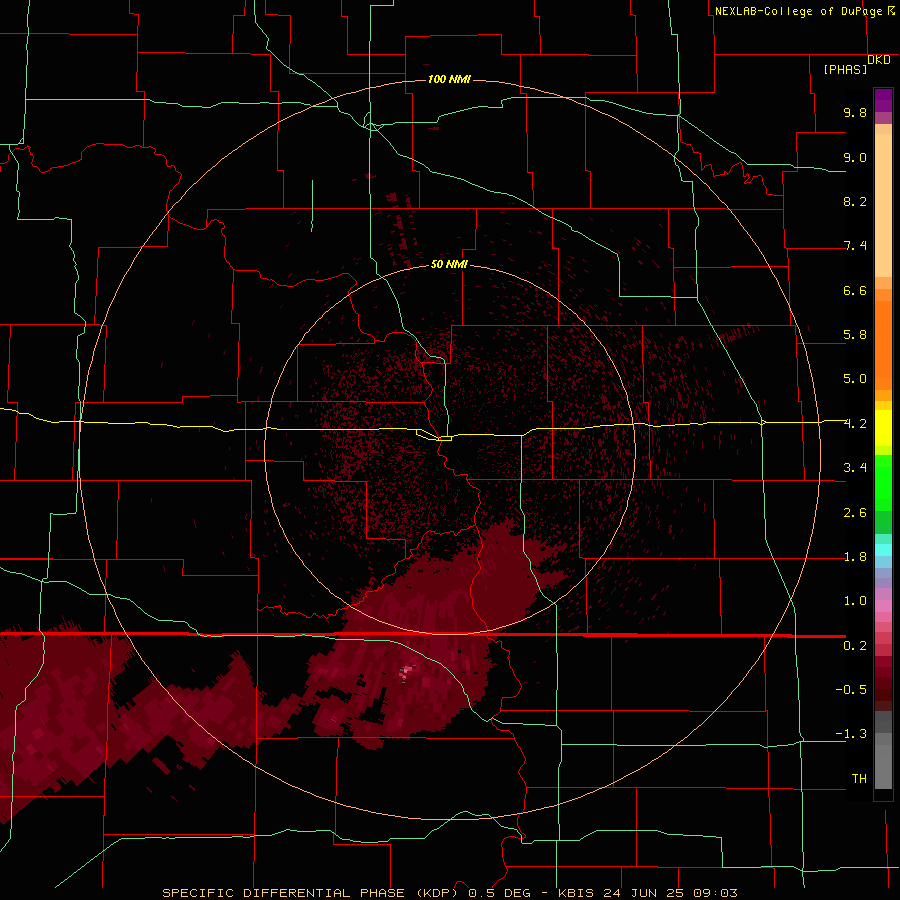Image resolution: width=900 pixels, height=900 pixels.
Task: Click the 0.2 legend value
Action: point(855,646)
